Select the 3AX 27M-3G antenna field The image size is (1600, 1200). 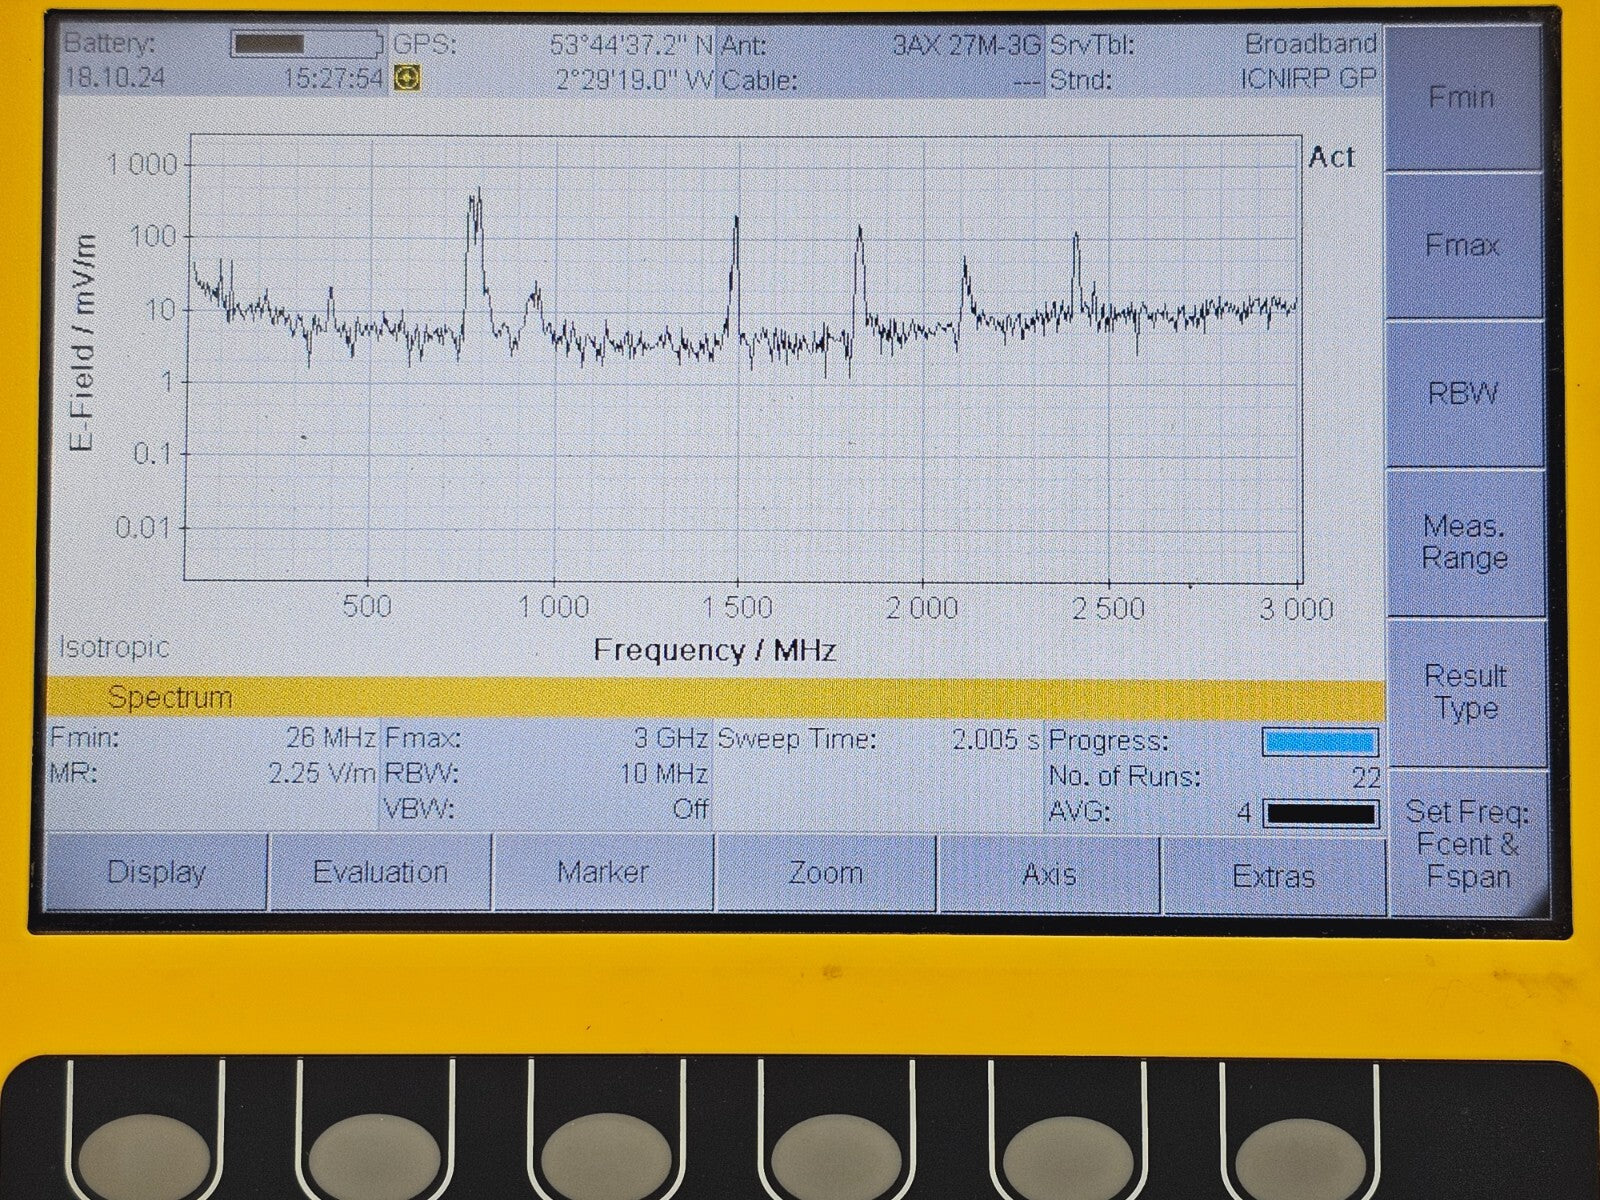pyautogui.click(x=965, y=44)
